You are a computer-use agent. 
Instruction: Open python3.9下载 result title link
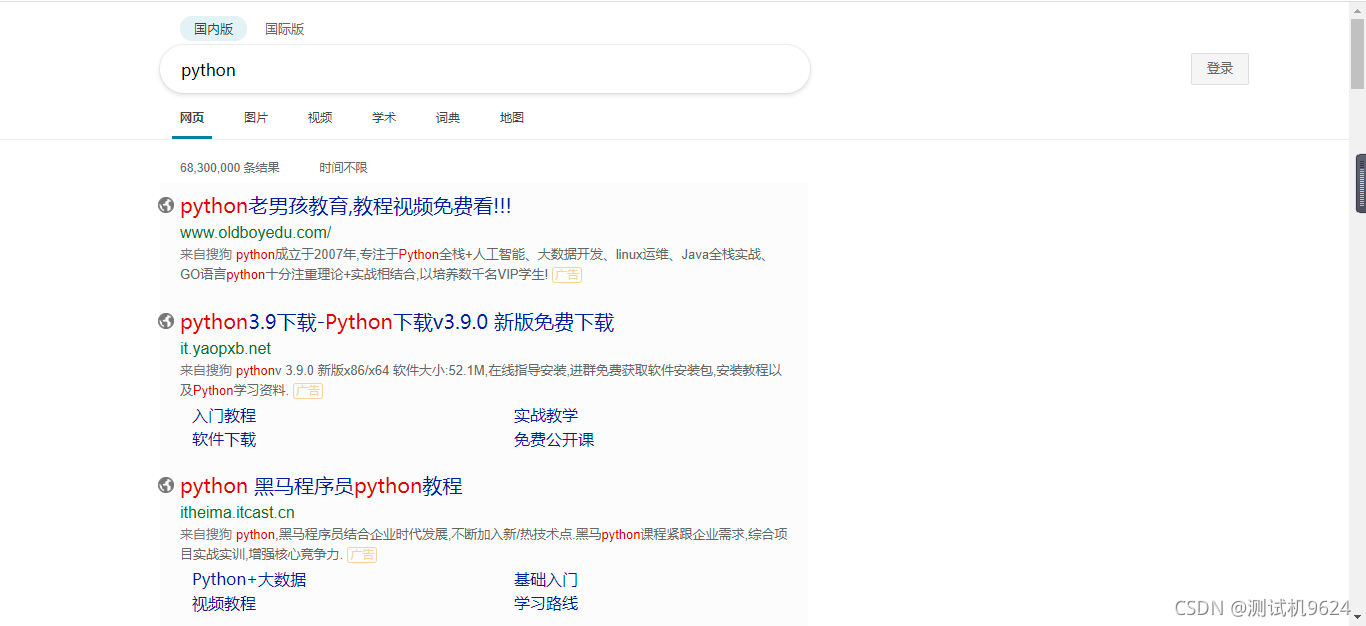(x=397, y=322)
